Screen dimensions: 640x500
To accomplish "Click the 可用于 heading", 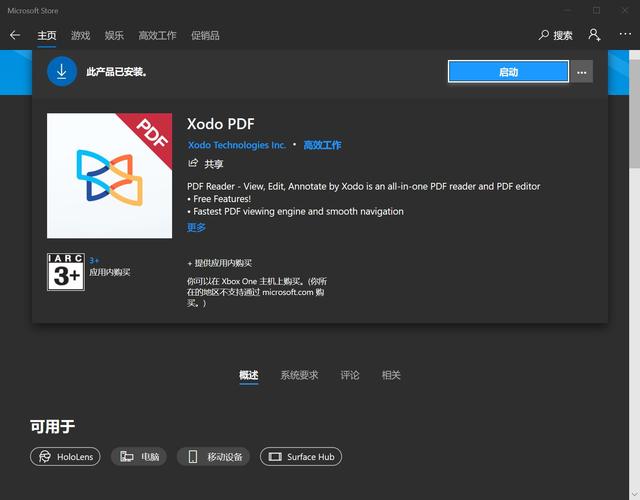I will click(x=53, y=427).
